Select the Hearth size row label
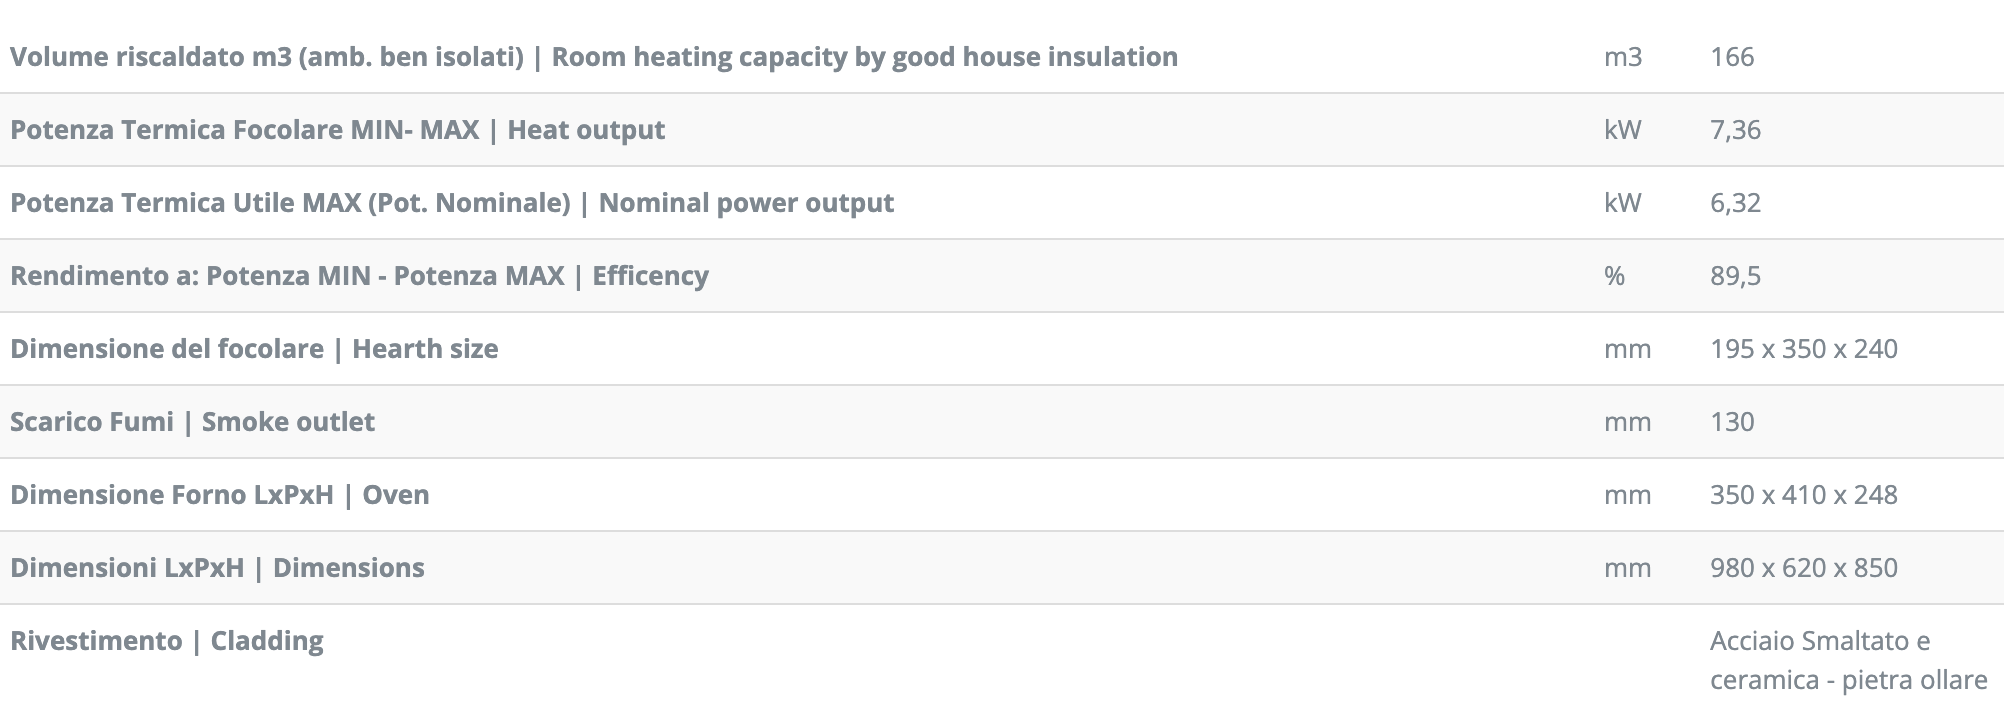The image size is (2004, 710). click(x=254, y=349)
